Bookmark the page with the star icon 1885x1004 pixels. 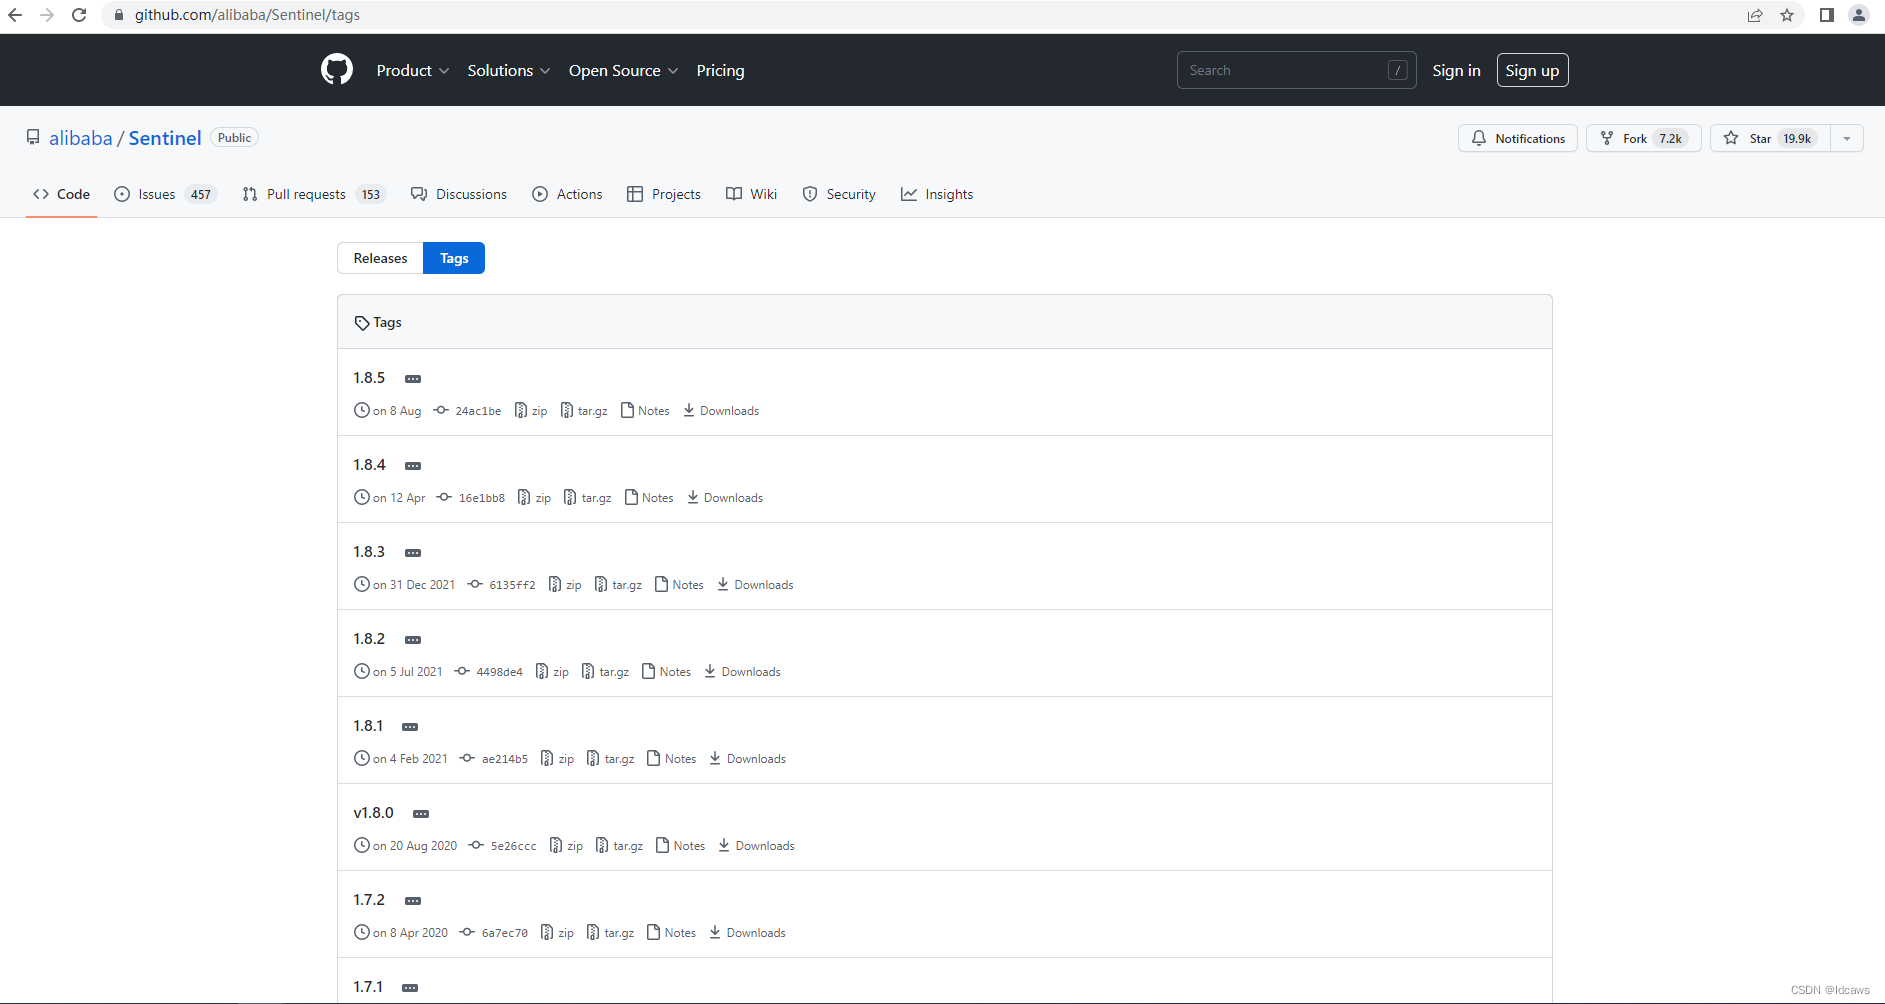1787,15
